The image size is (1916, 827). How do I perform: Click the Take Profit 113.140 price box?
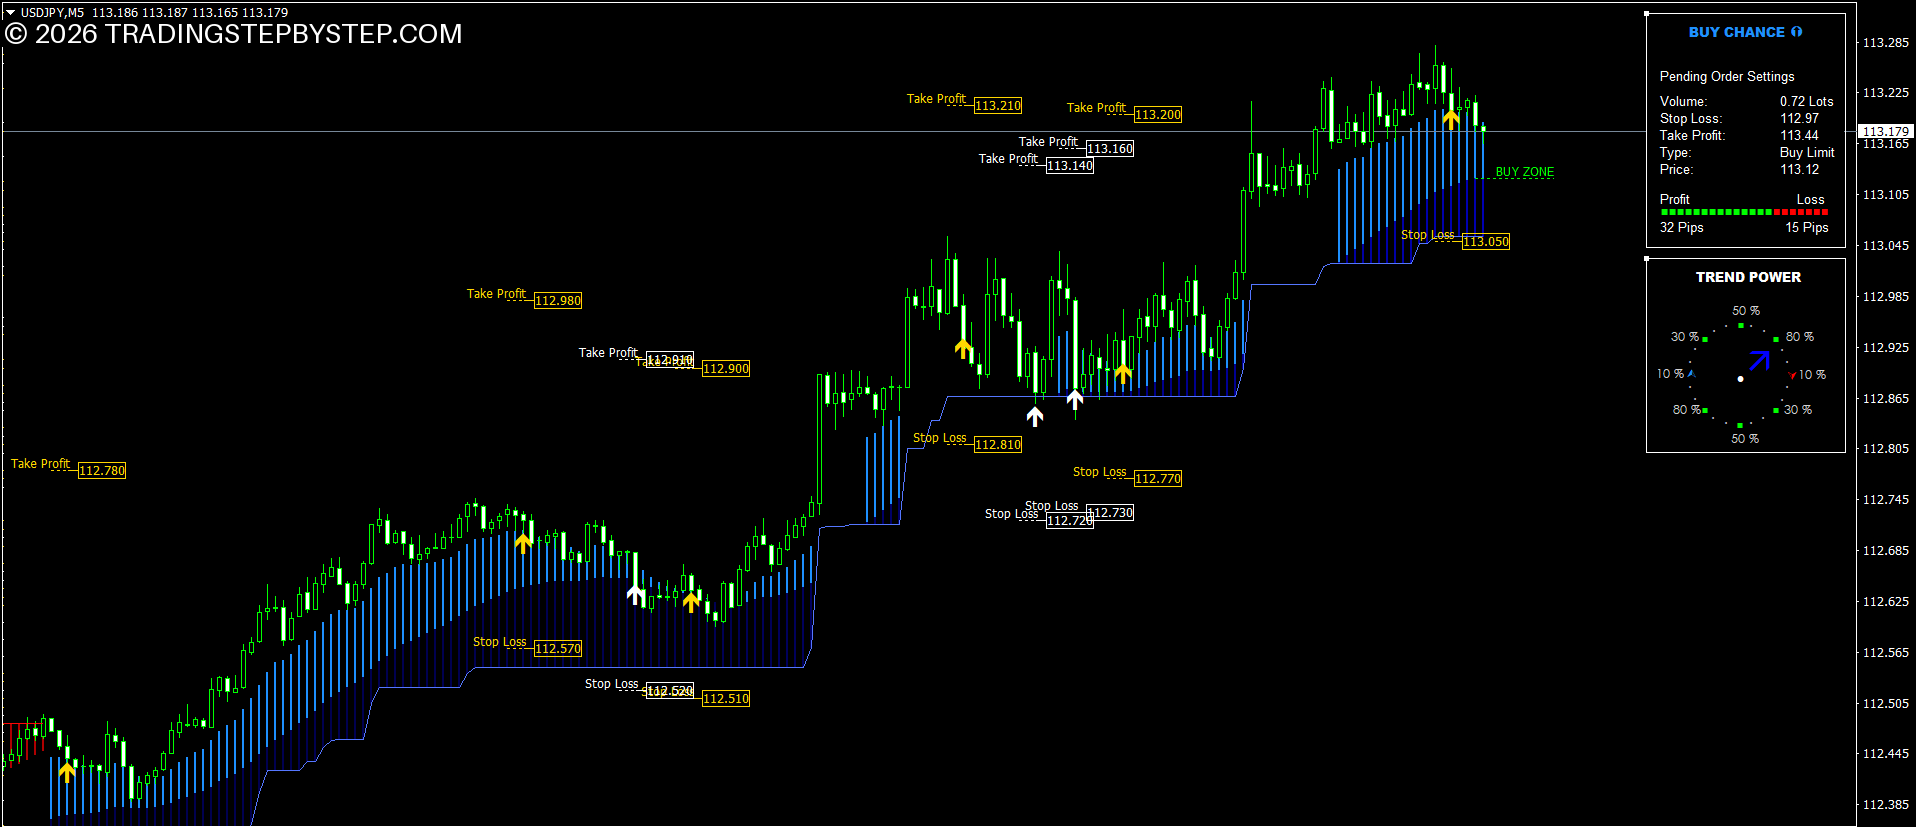tap(1070, 165)
